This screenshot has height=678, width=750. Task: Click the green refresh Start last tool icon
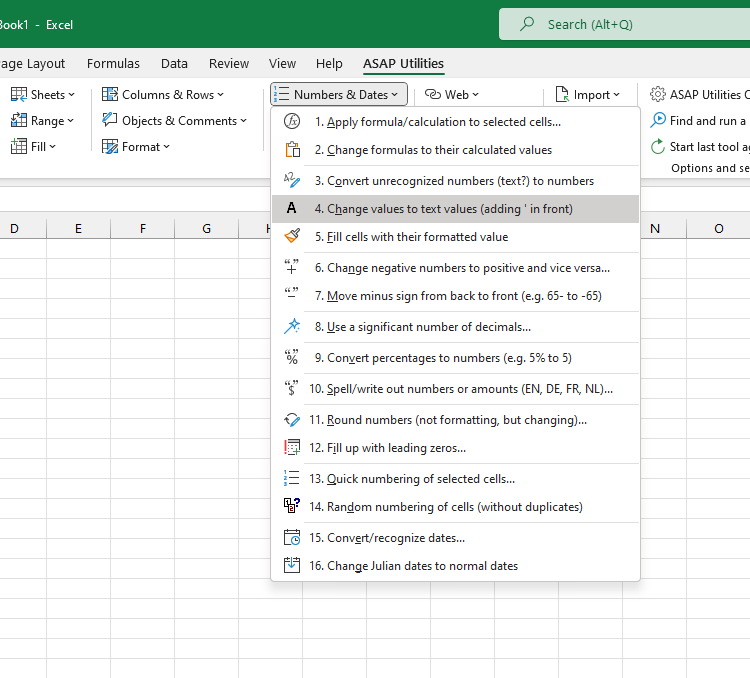tap(658, 146)
